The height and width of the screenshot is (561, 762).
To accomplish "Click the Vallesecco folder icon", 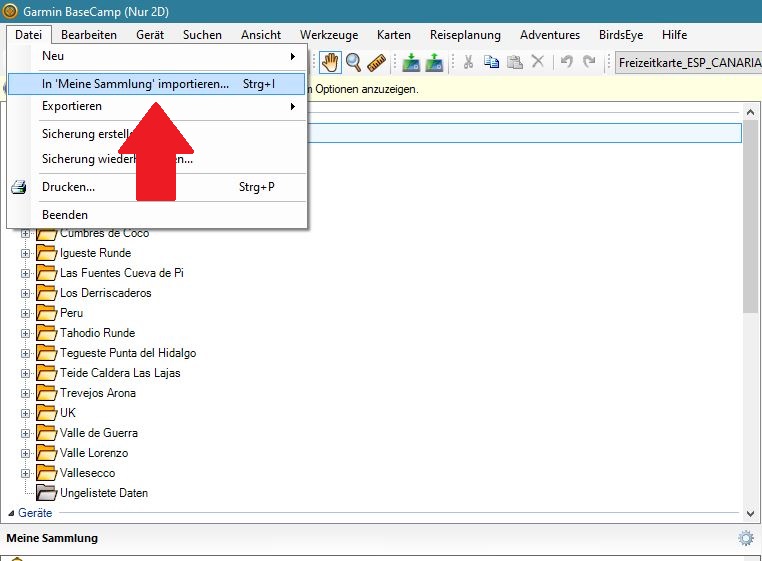I will [47, 473].
